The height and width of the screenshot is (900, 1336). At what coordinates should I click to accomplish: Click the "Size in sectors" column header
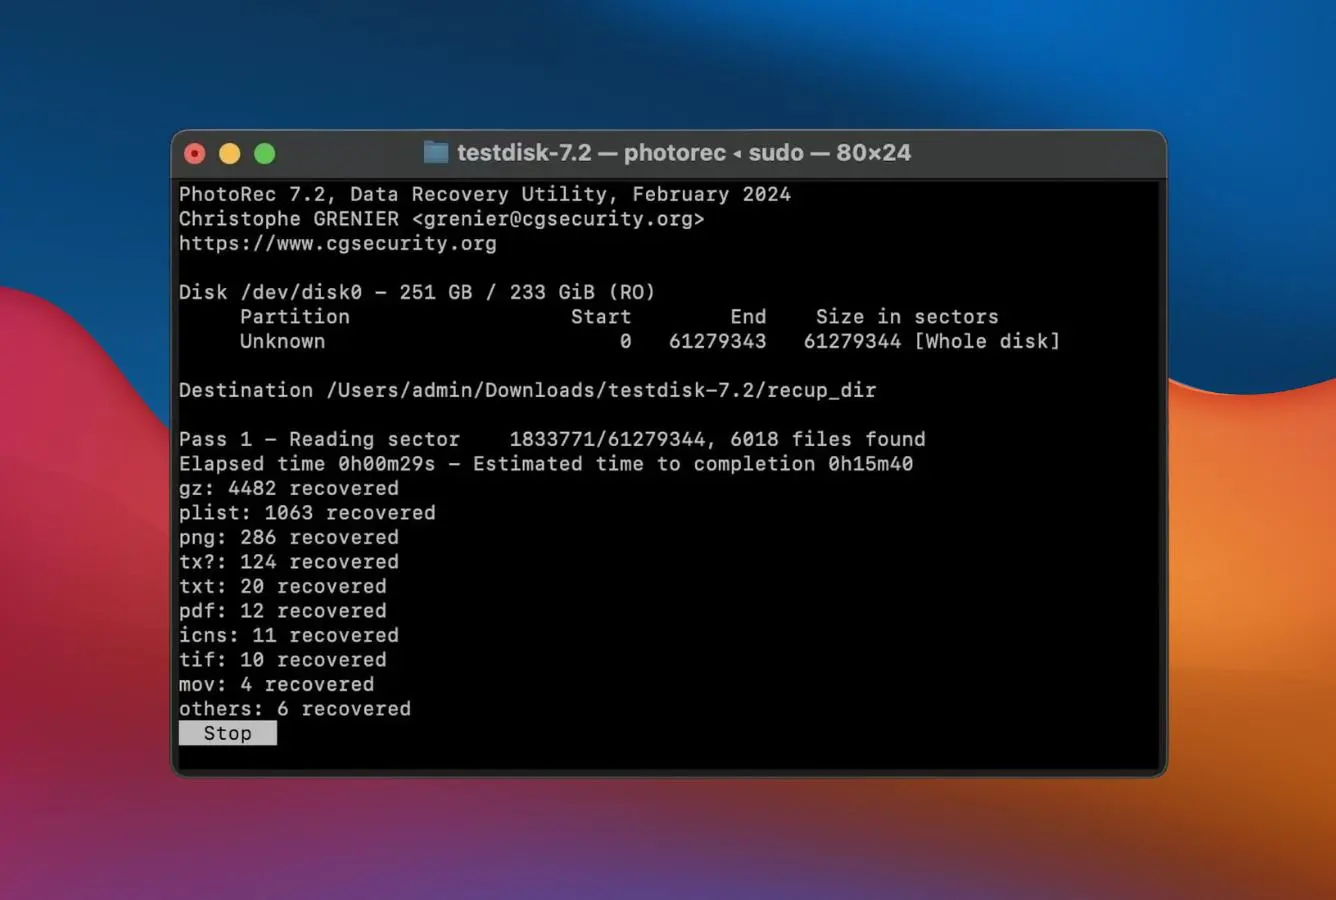click(907, 316)
